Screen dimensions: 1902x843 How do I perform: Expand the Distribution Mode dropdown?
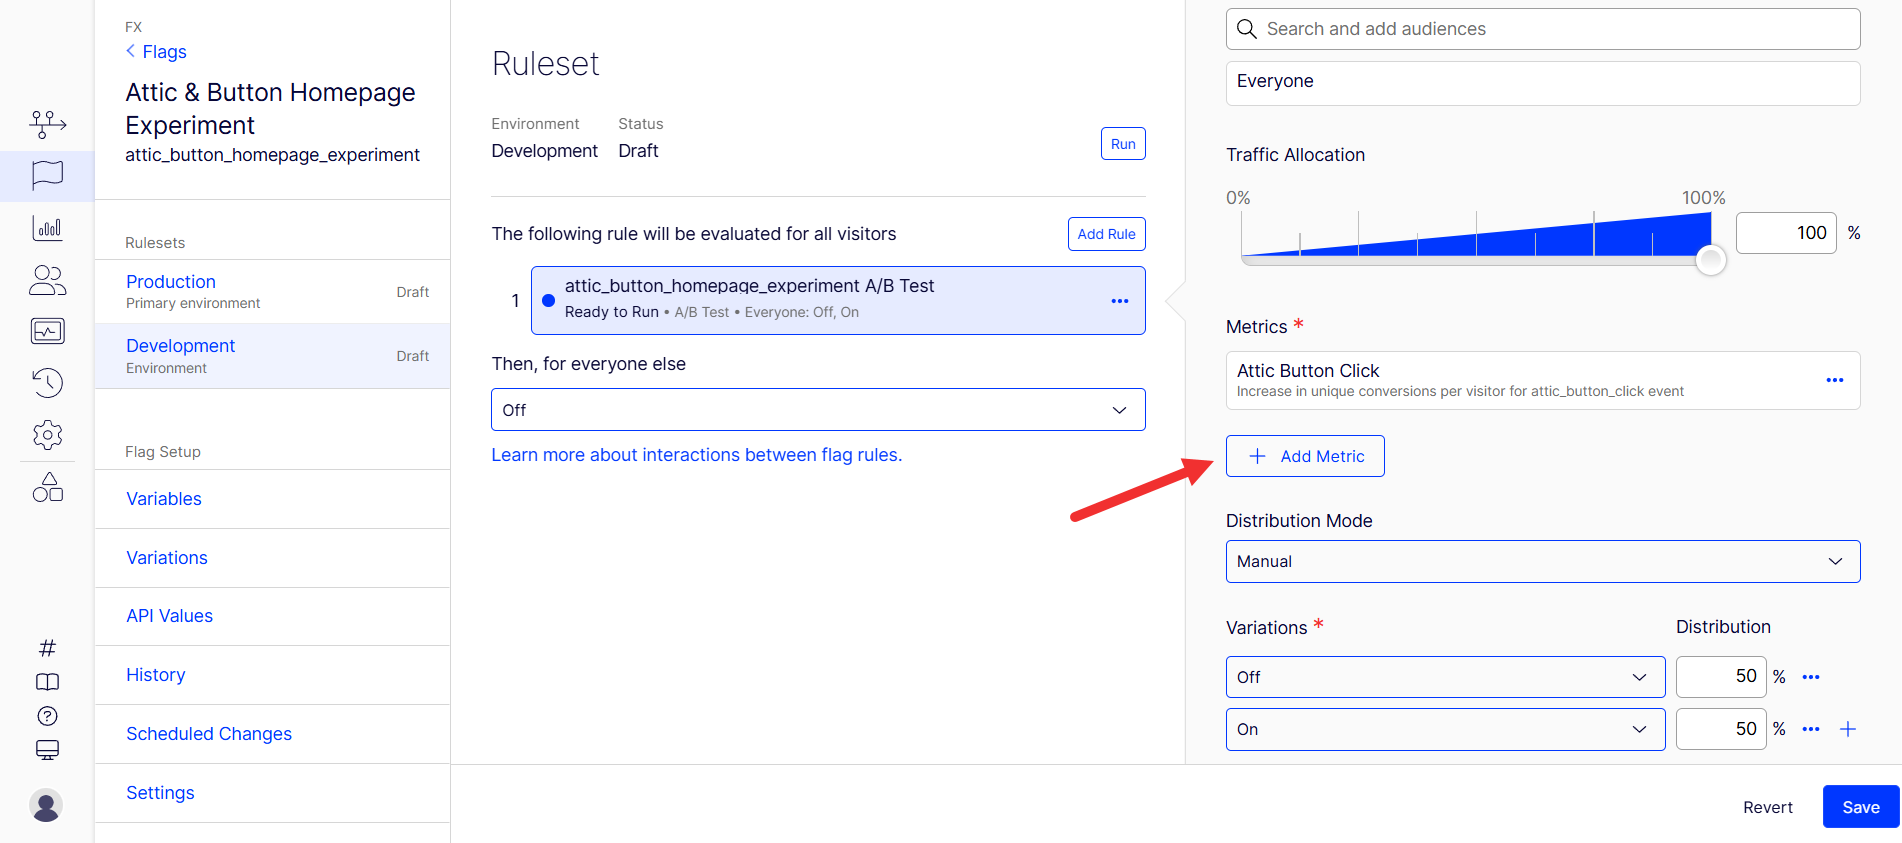[1542, 562]
